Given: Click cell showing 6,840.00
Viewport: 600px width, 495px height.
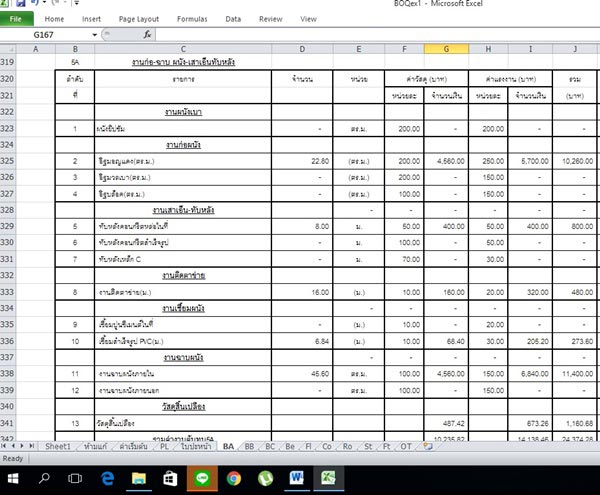Looking at the screenshot, I should (x=530, y=374).
